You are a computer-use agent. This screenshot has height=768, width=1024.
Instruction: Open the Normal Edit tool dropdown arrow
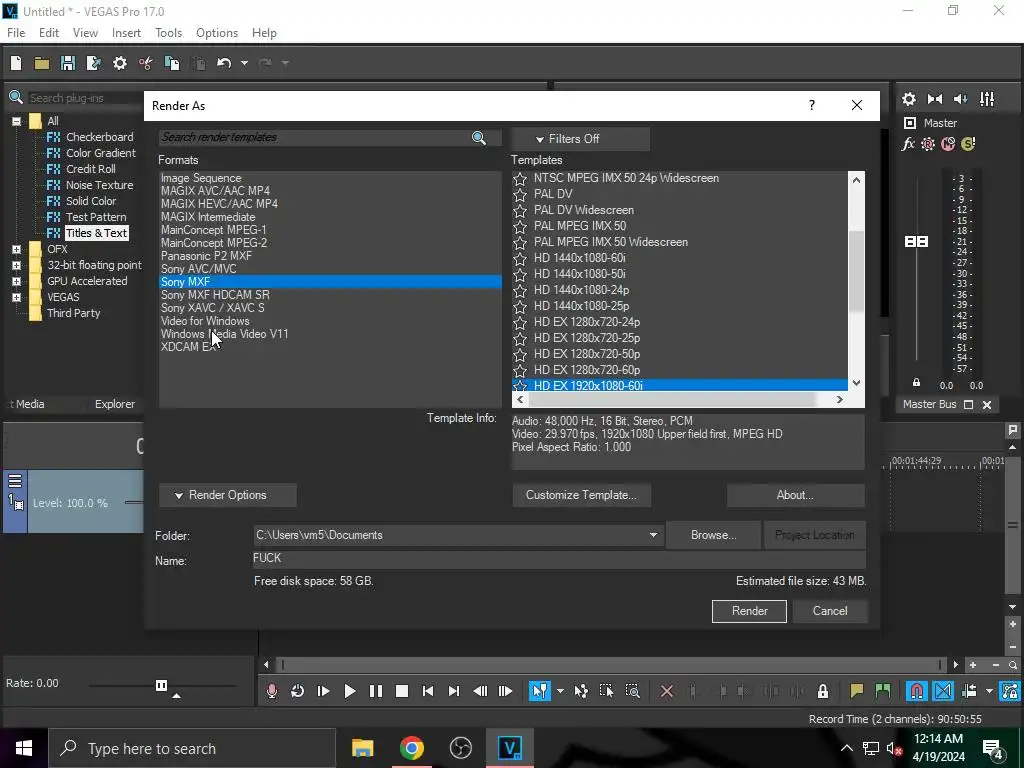[x=560, y=691]
